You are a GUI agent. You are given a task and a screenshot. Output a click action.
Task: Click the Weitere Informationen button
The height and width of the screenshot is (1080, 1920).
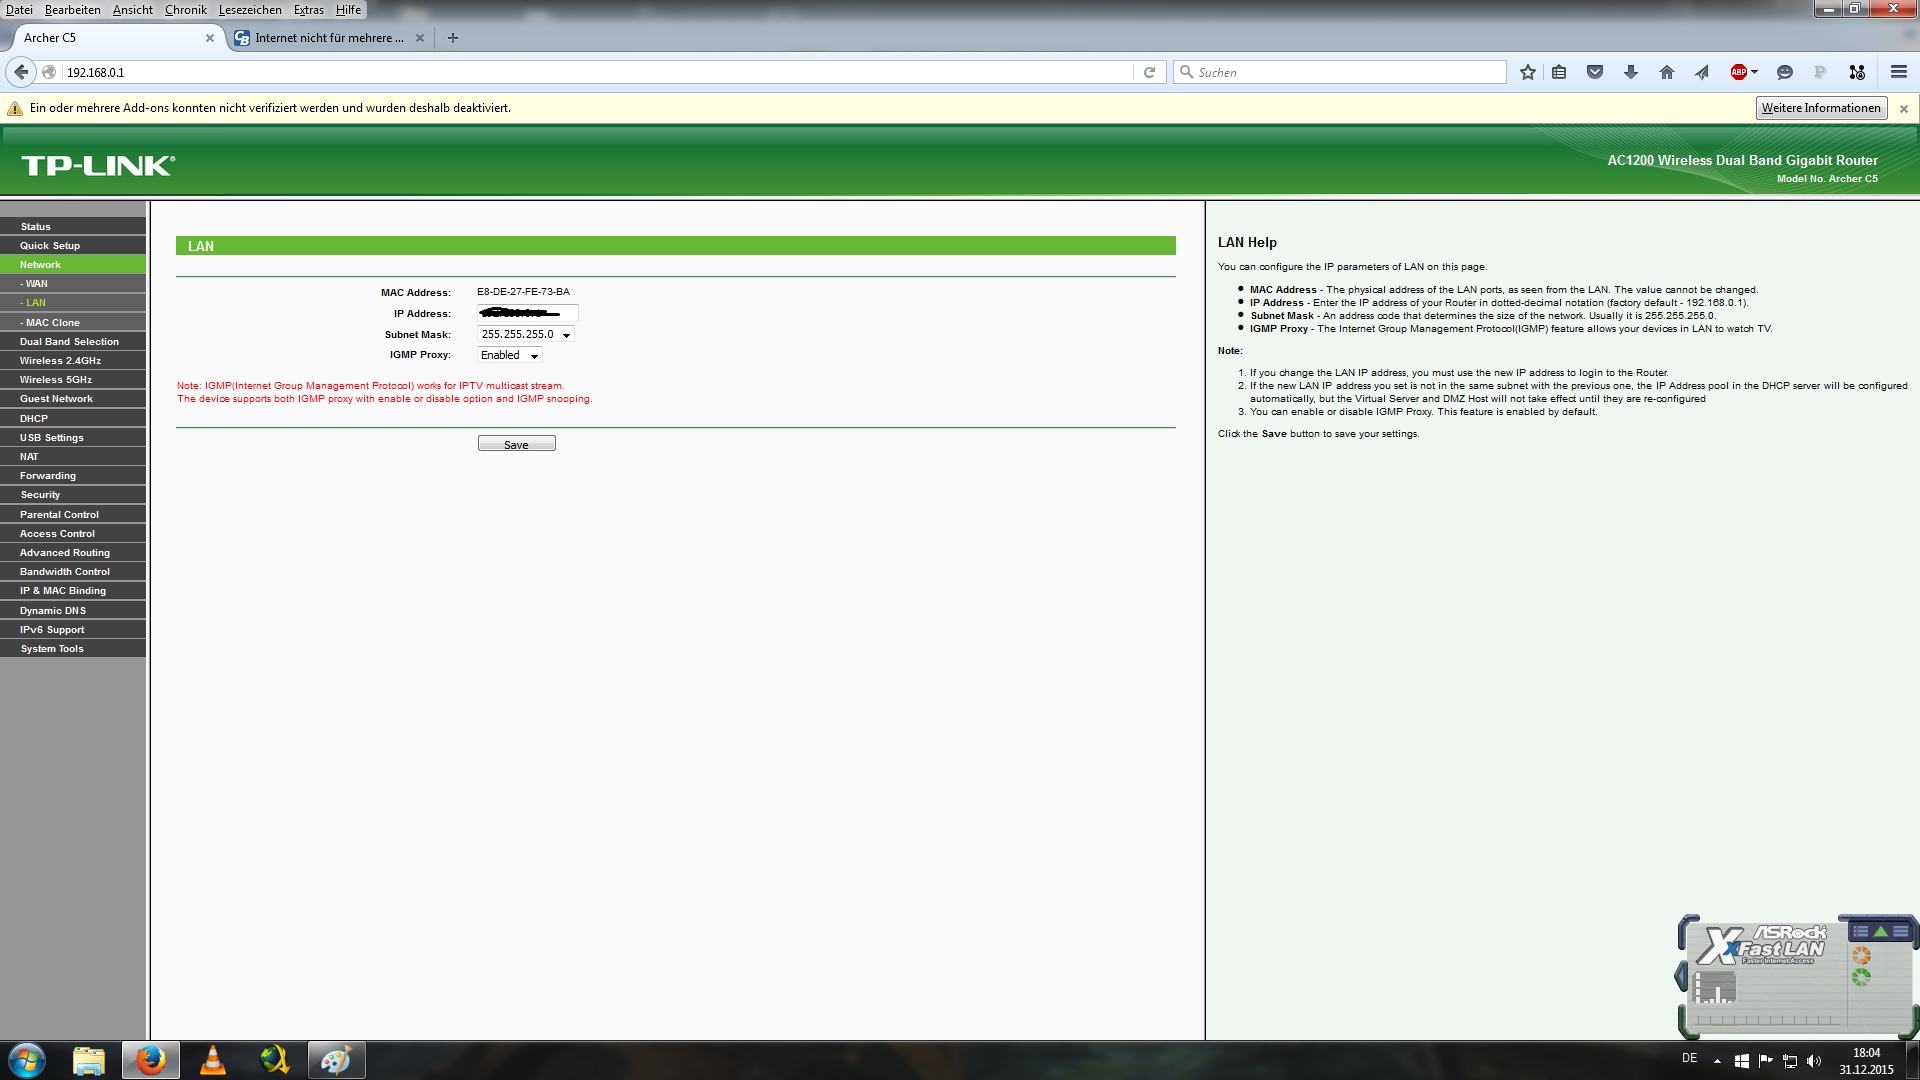point(1820,108)
